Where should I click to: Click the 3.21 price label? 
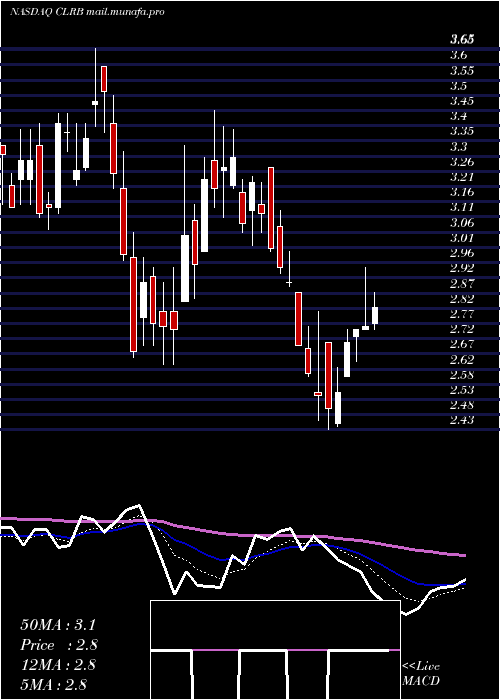pyautogui.click(x=462, y=177)
